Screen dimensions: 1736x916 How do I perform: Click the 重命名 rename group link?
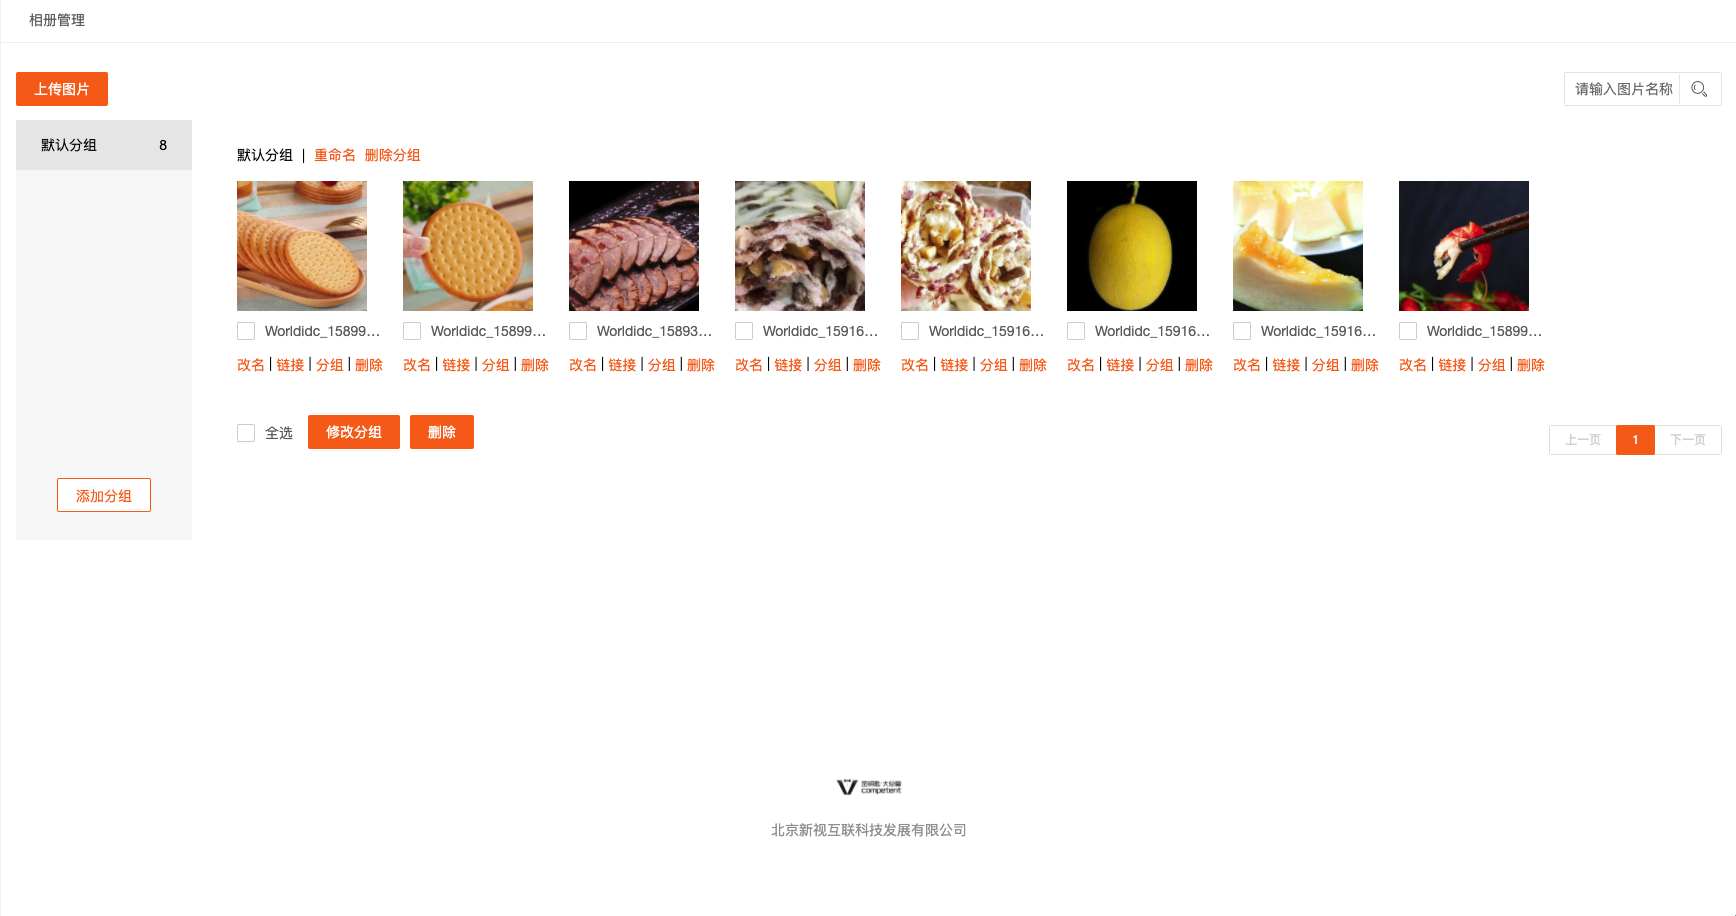click(335, 155)
